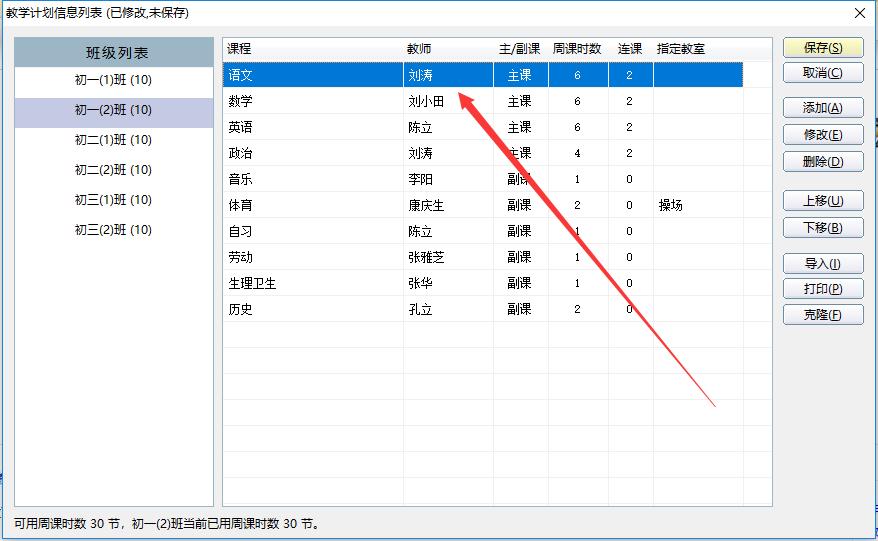Move the row down with 下移(B)

823,227
